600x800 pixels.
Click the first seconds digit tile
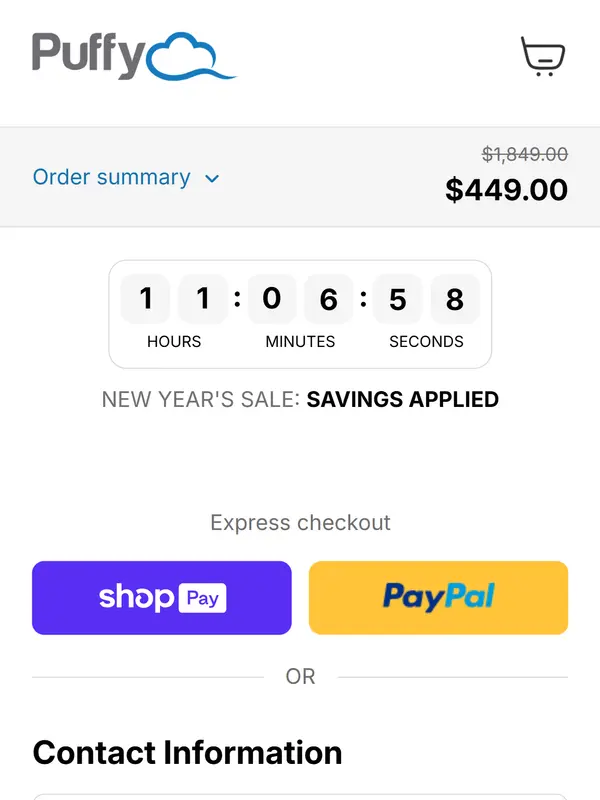pos(398,299)
